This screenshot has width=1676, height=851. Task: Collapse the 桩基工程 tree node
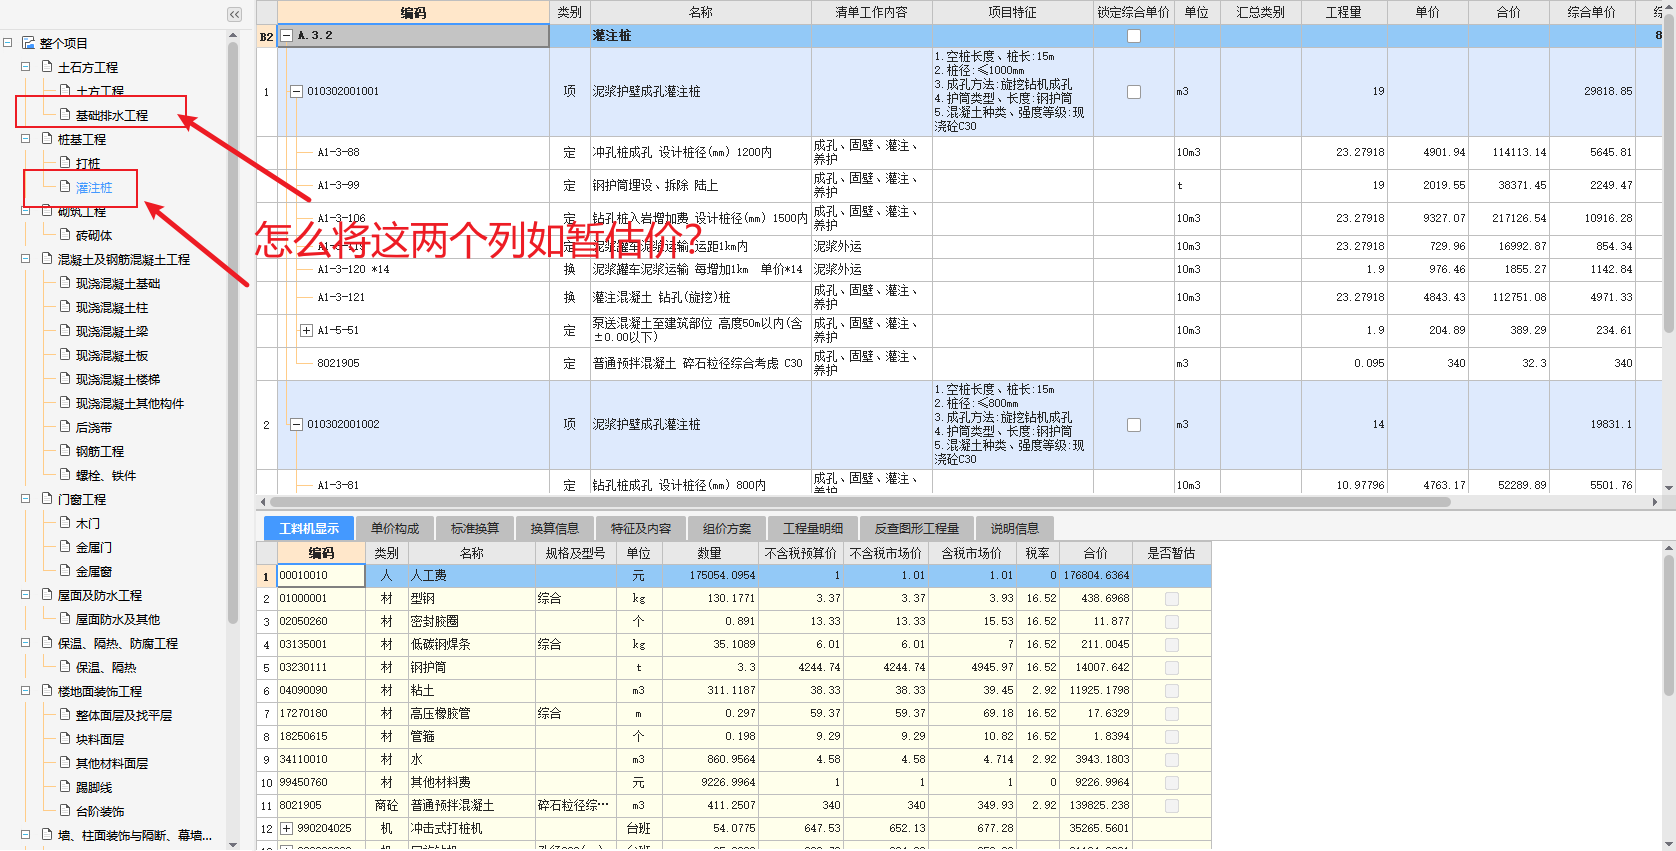[26, 139]
